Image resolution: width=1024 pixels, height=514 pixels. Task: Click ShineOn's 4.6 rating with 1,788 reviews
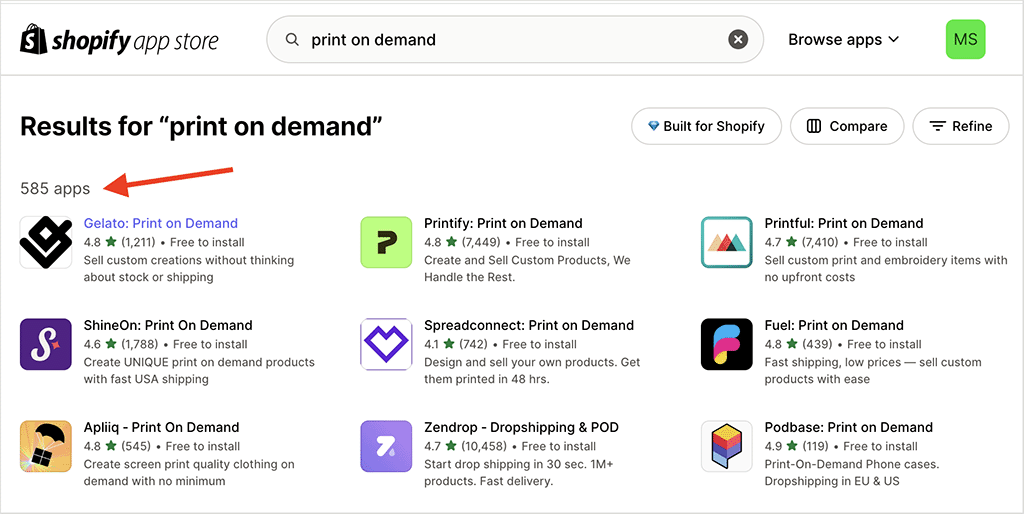(x=121, y=344)
